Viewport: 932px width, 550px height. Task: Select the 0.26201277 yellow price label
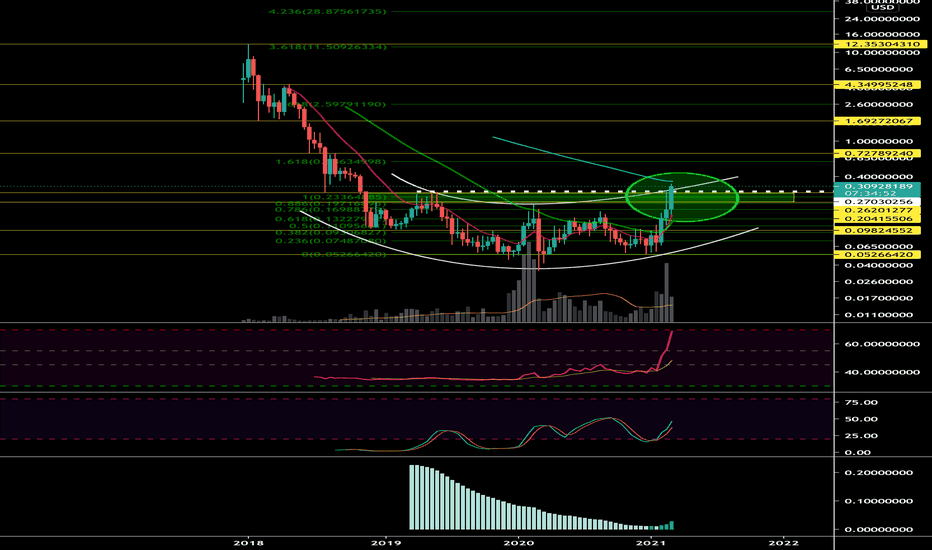pyautogui.click(x=878, y=210)
